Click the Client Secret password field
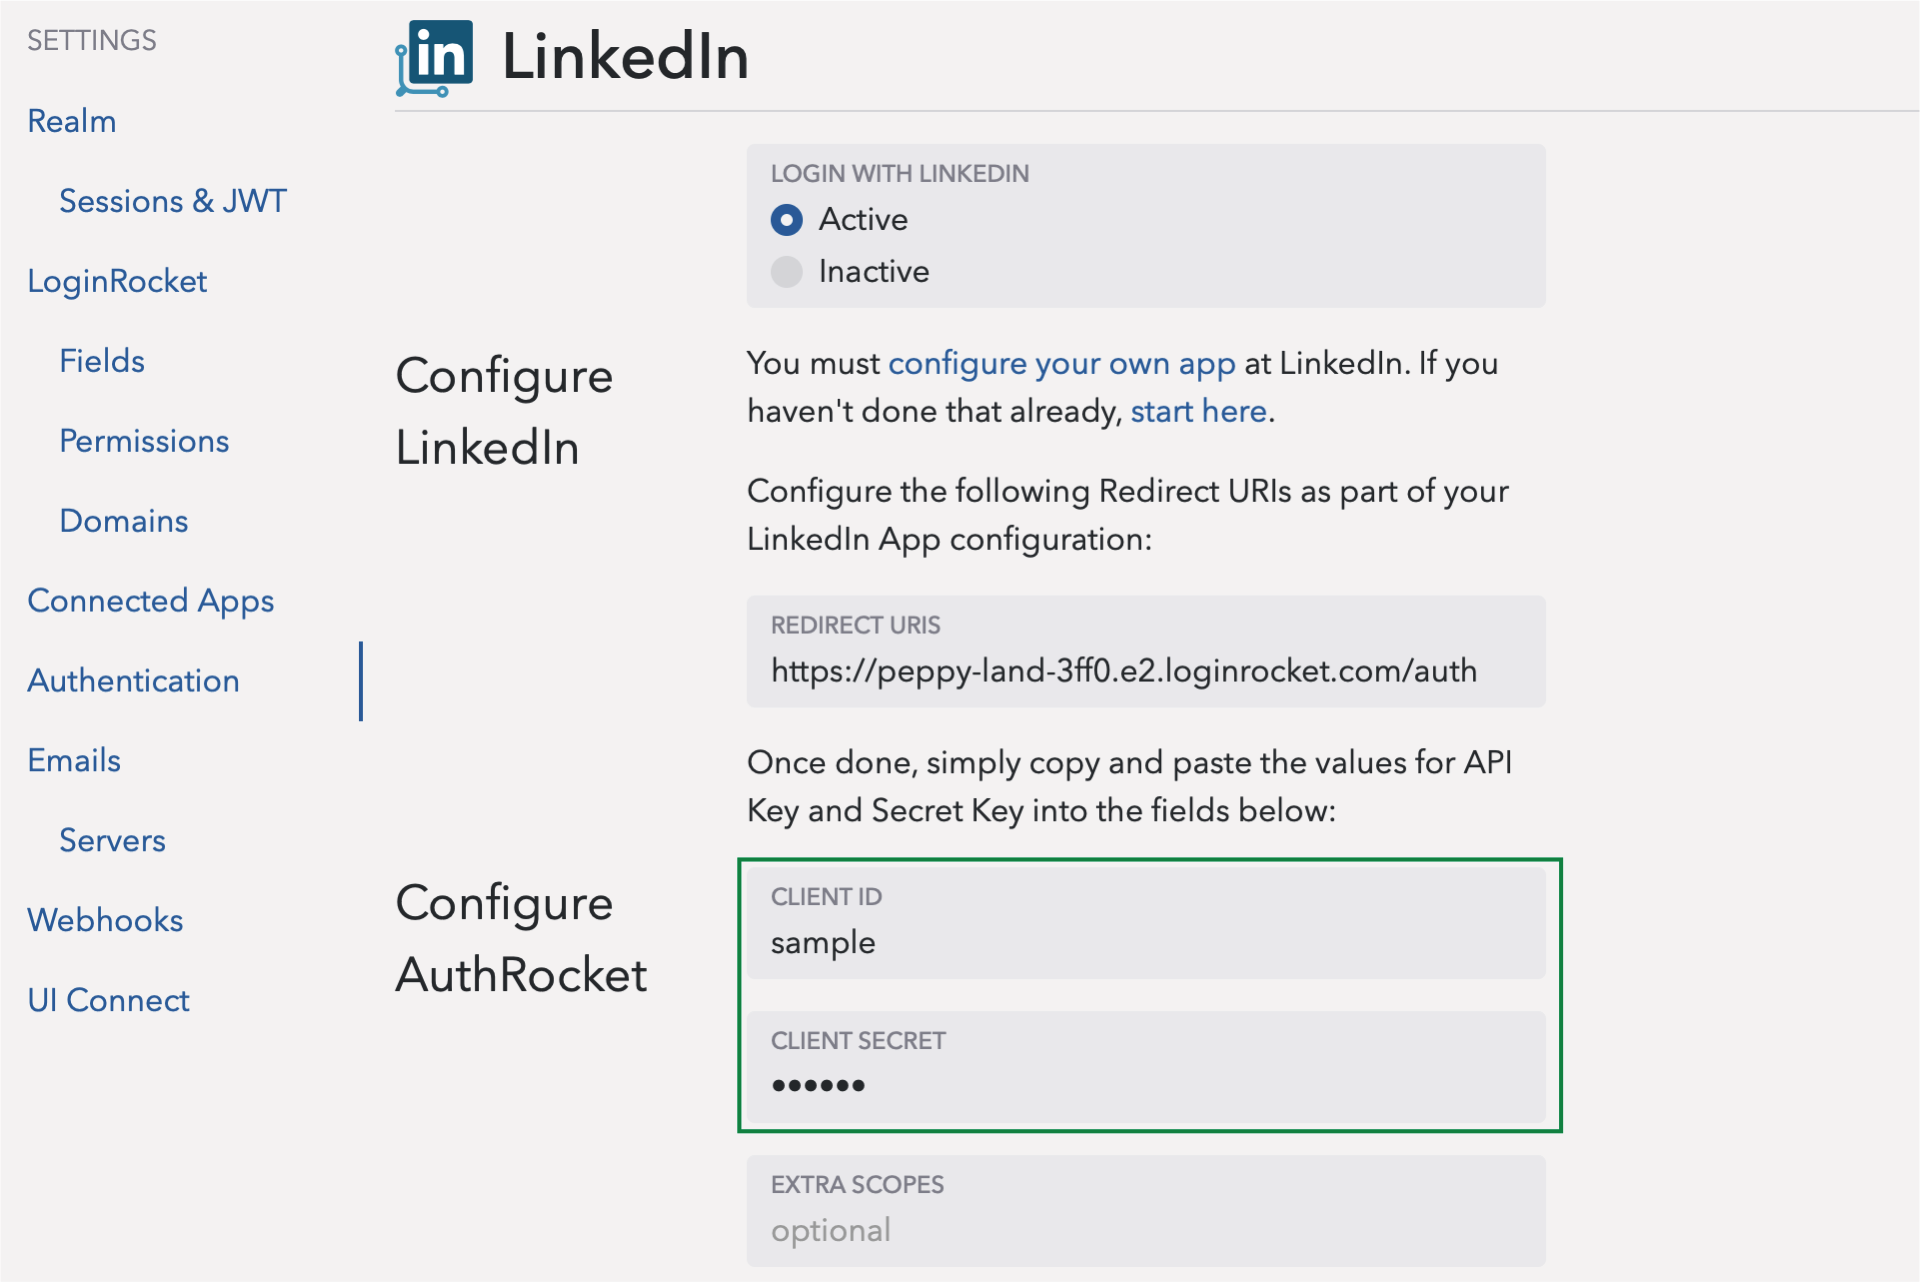The image size is (1920, 1282). click(x=1146, y=1067)
